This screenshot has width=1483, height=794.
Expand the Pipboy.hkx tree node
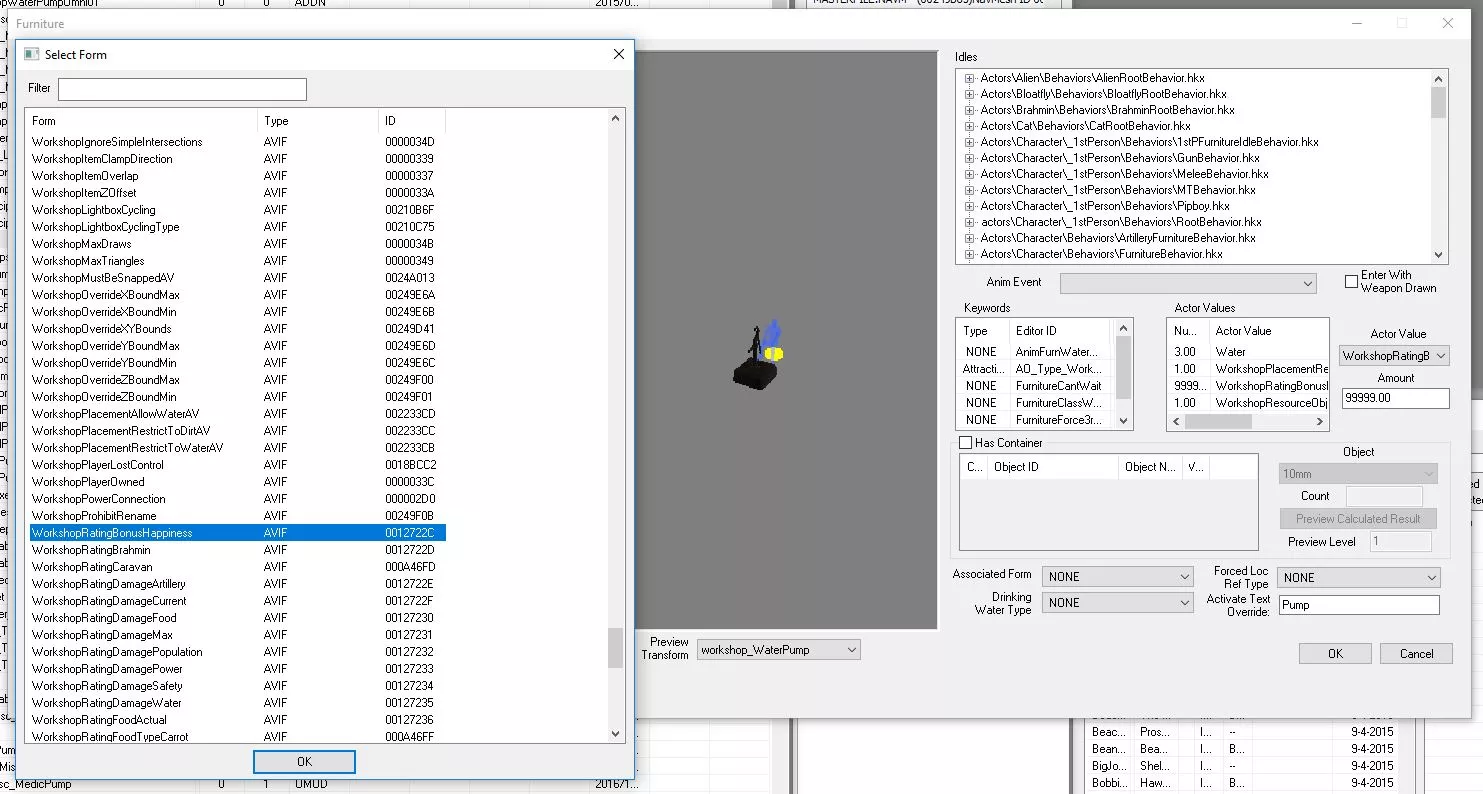(969, 206)
